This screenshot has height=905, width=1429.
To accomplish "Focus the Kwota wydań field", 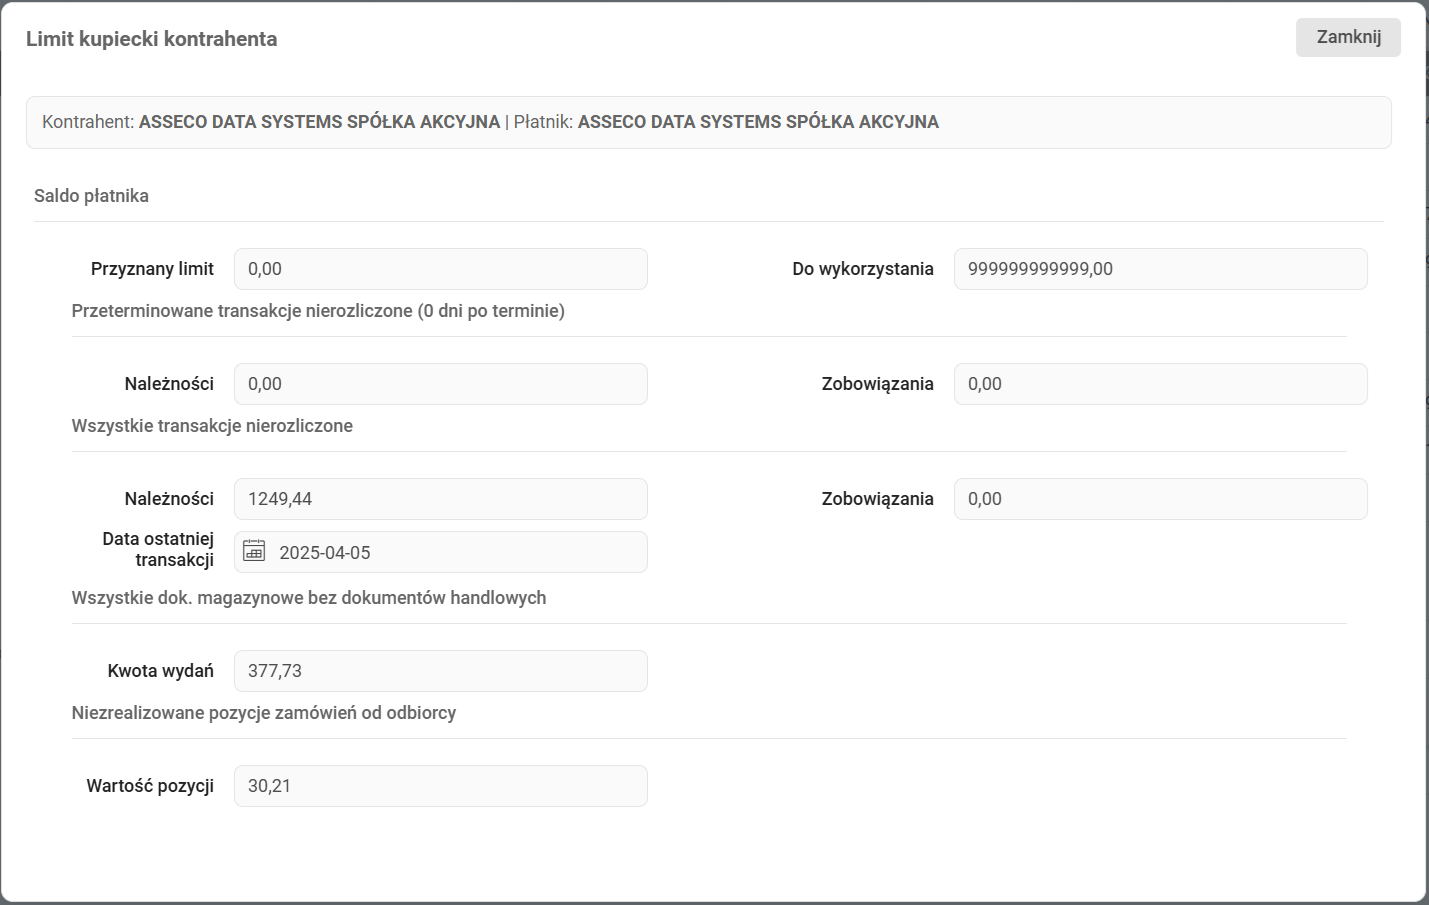I will click(x=440, y=671).
